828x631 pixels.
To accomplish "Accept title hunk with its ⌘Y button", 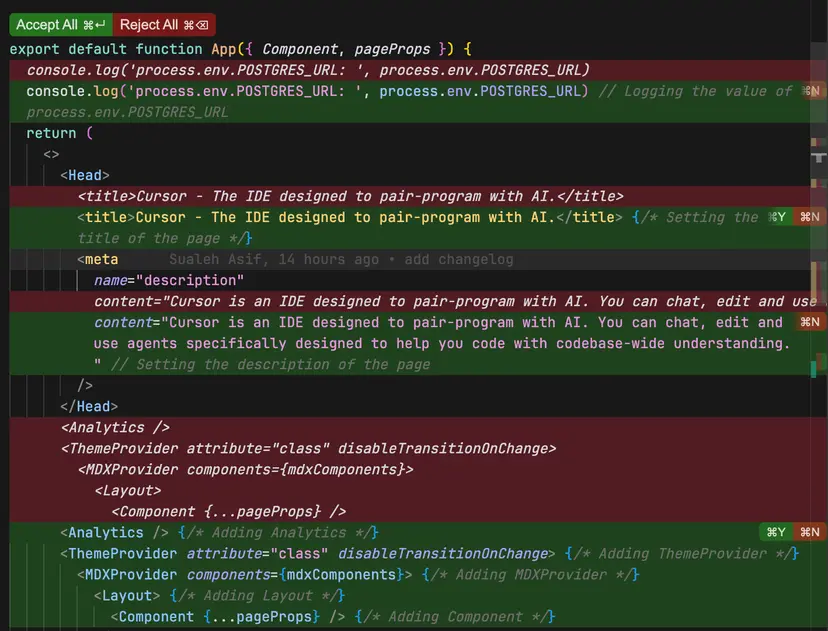I will [x=777, y=217].
